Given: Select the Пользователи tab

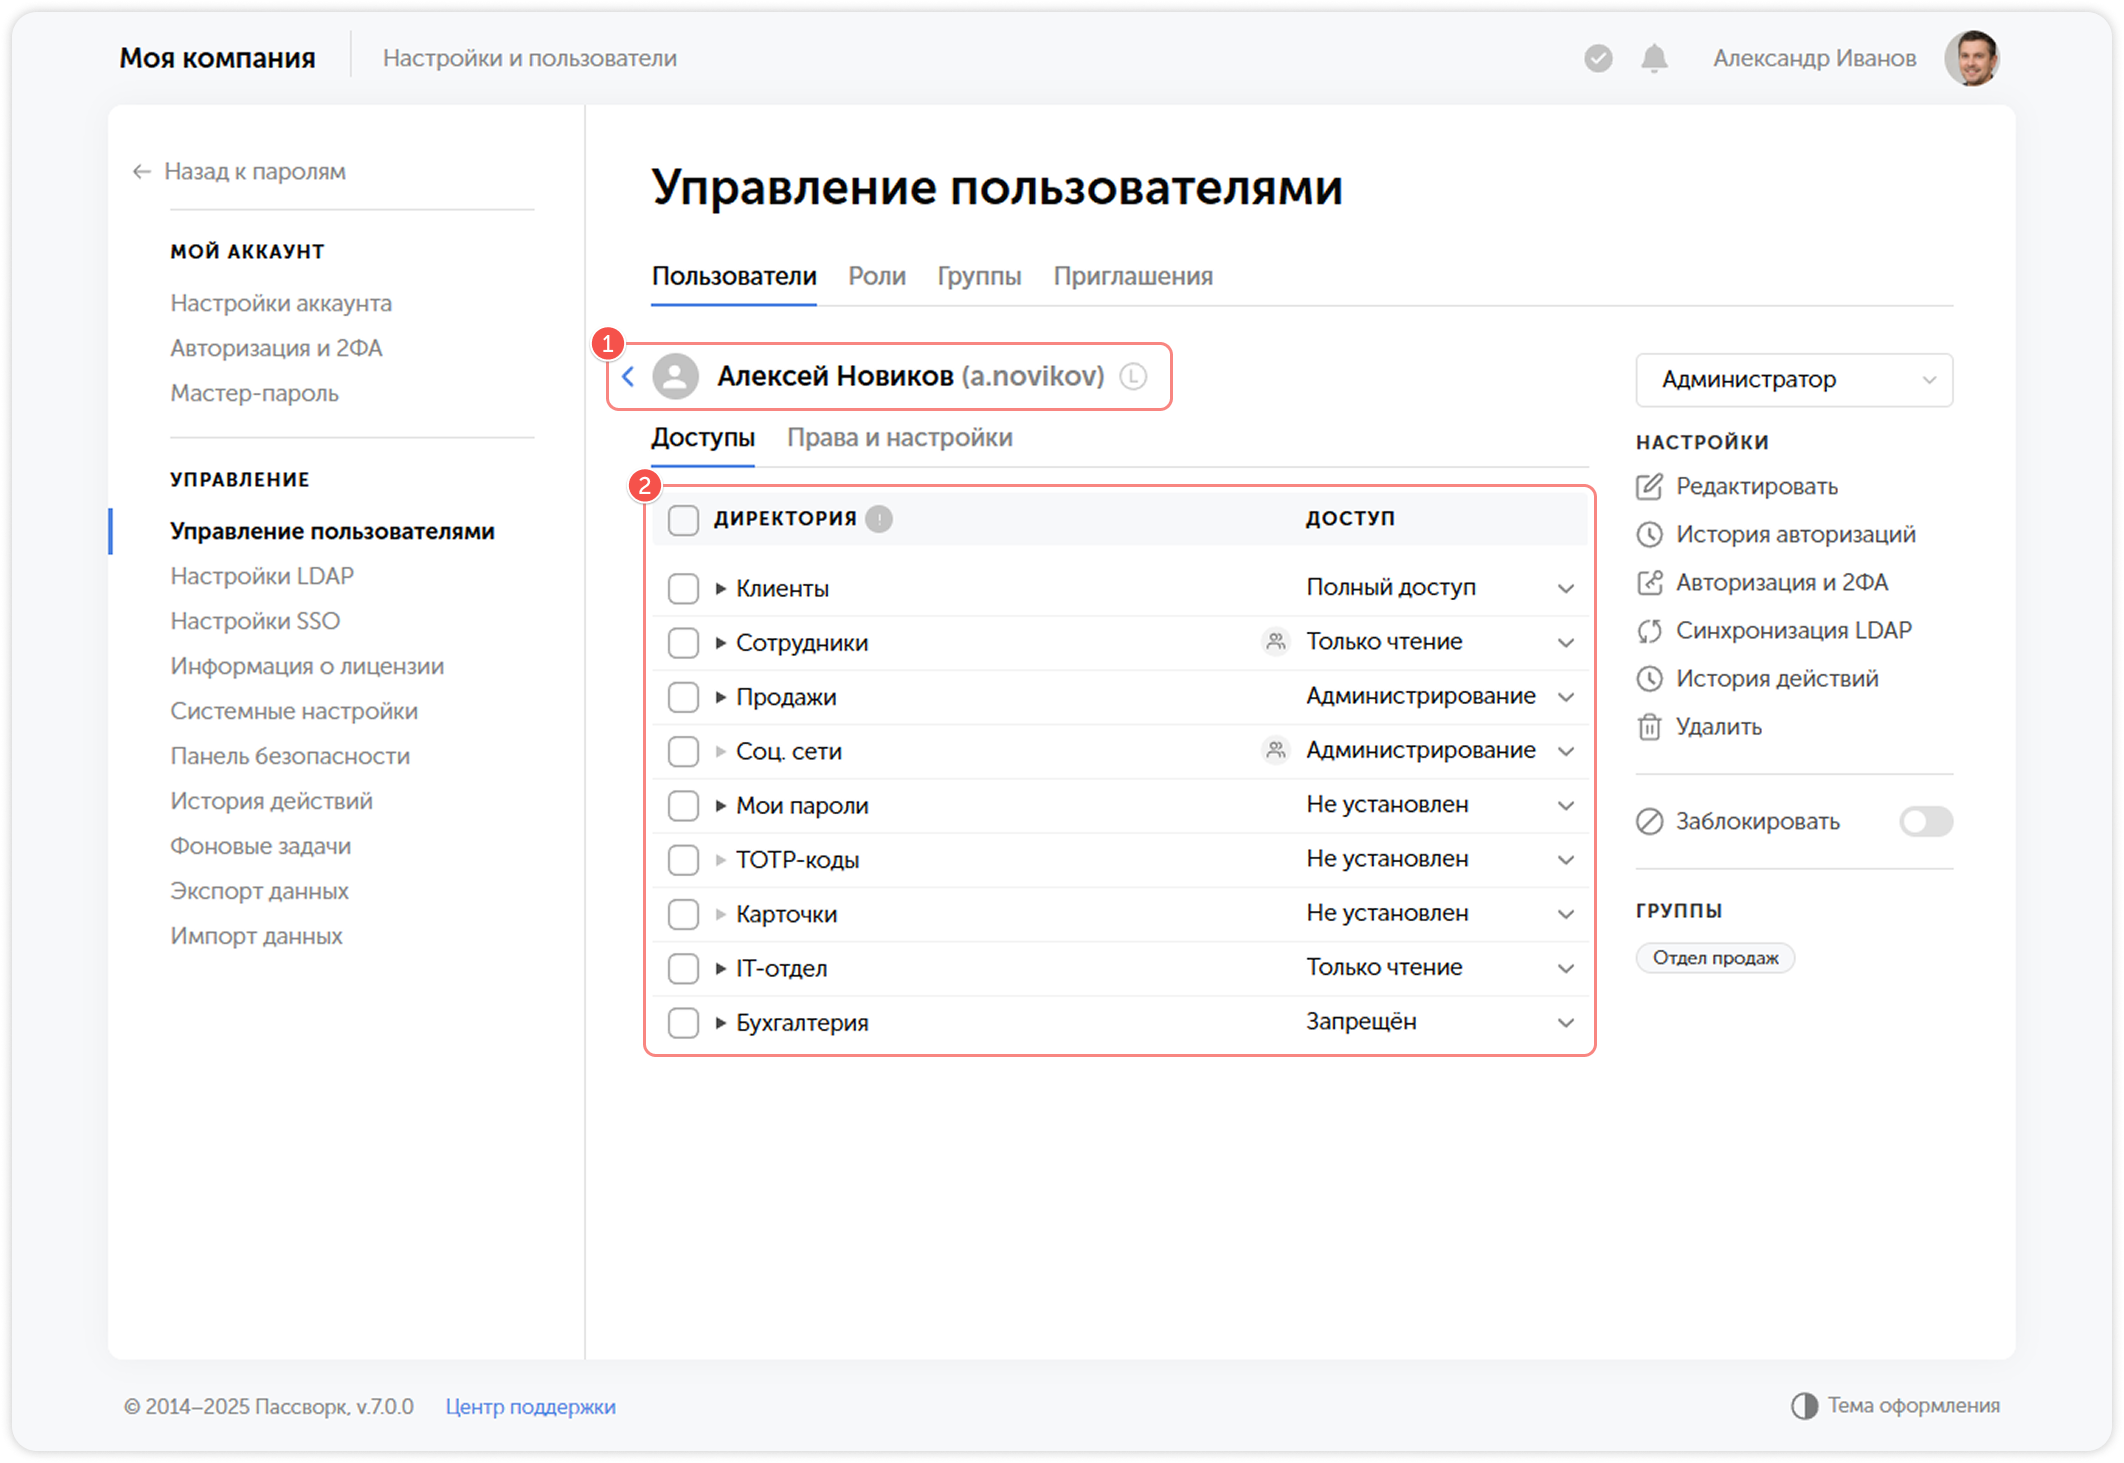Looking at the screenshot, I should pos(734,277).
